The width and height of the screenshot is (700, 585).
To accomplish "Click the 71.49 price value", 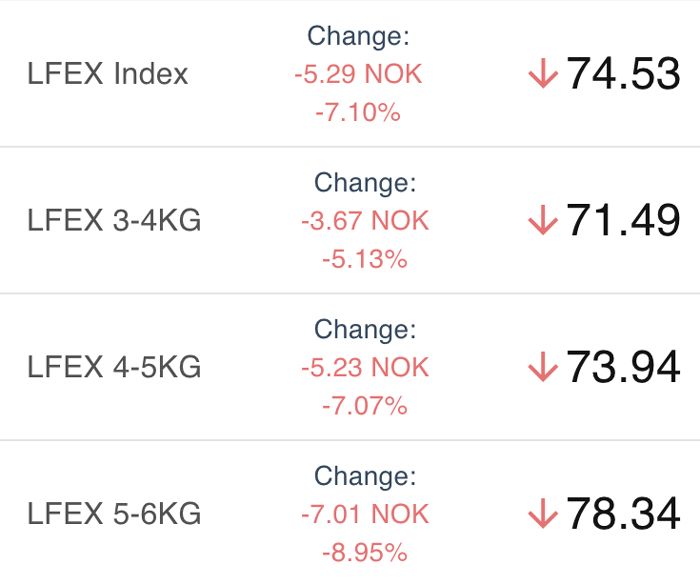I will (623, 220).
